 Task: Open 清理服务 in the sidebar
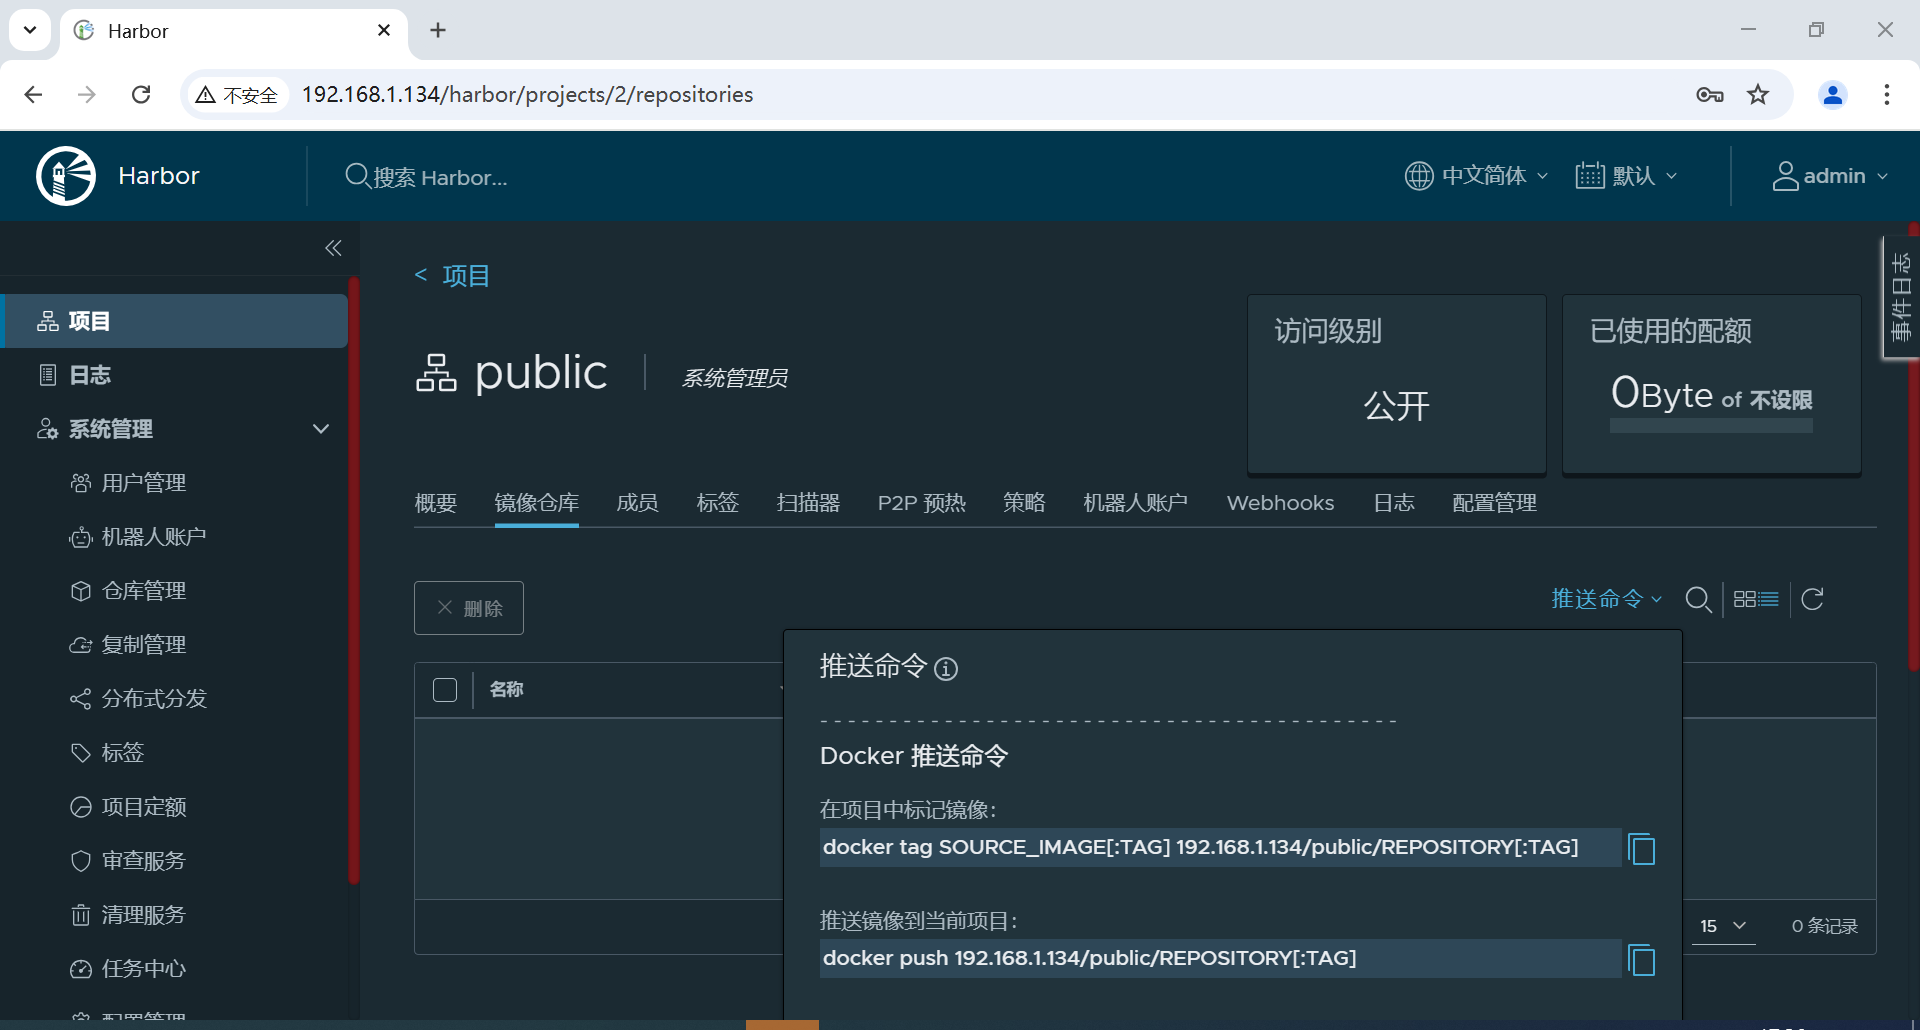[x=144, y=915]
